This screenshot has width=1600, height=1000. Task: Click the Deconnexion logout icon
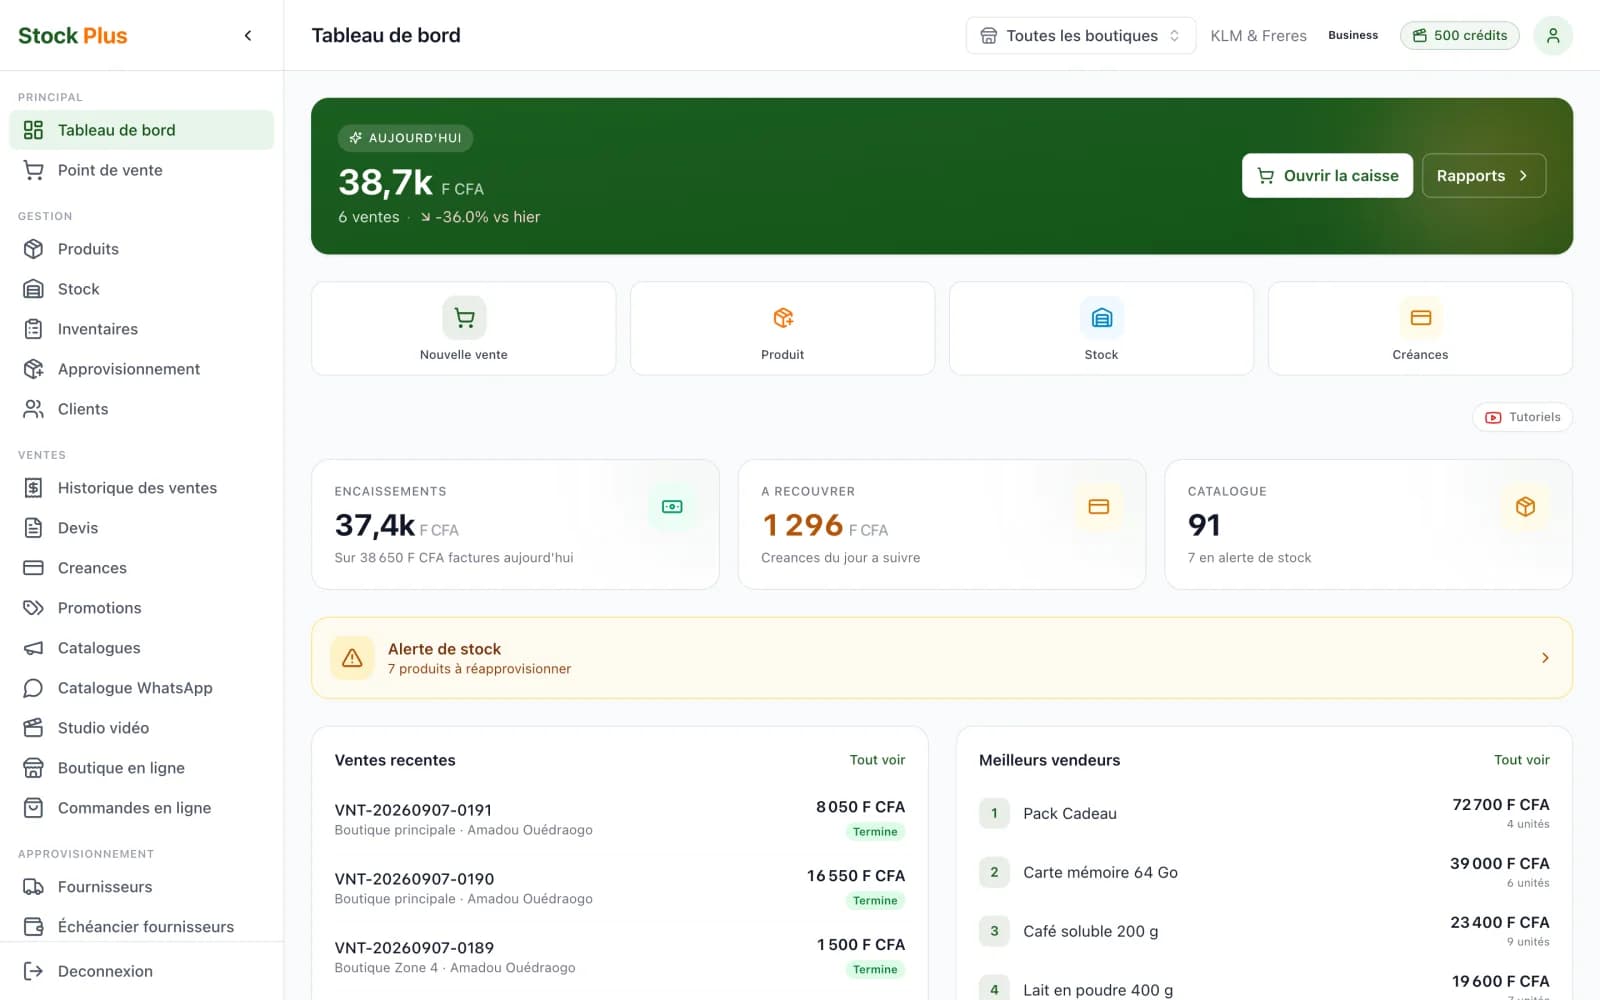click(x=34, y=971)
